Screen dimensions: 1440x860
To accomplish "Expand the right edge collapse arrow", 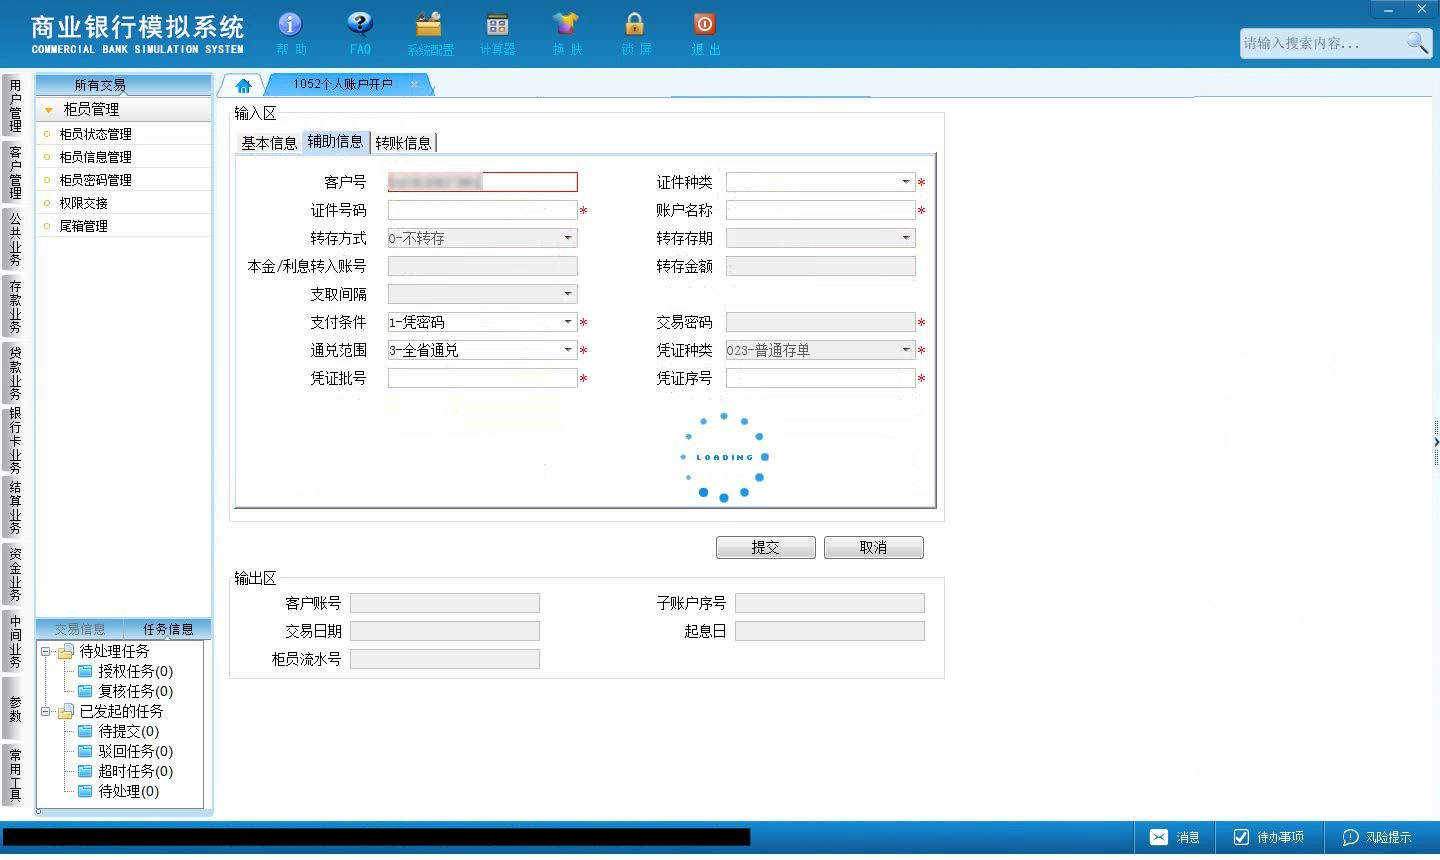I will (1436, 441).
